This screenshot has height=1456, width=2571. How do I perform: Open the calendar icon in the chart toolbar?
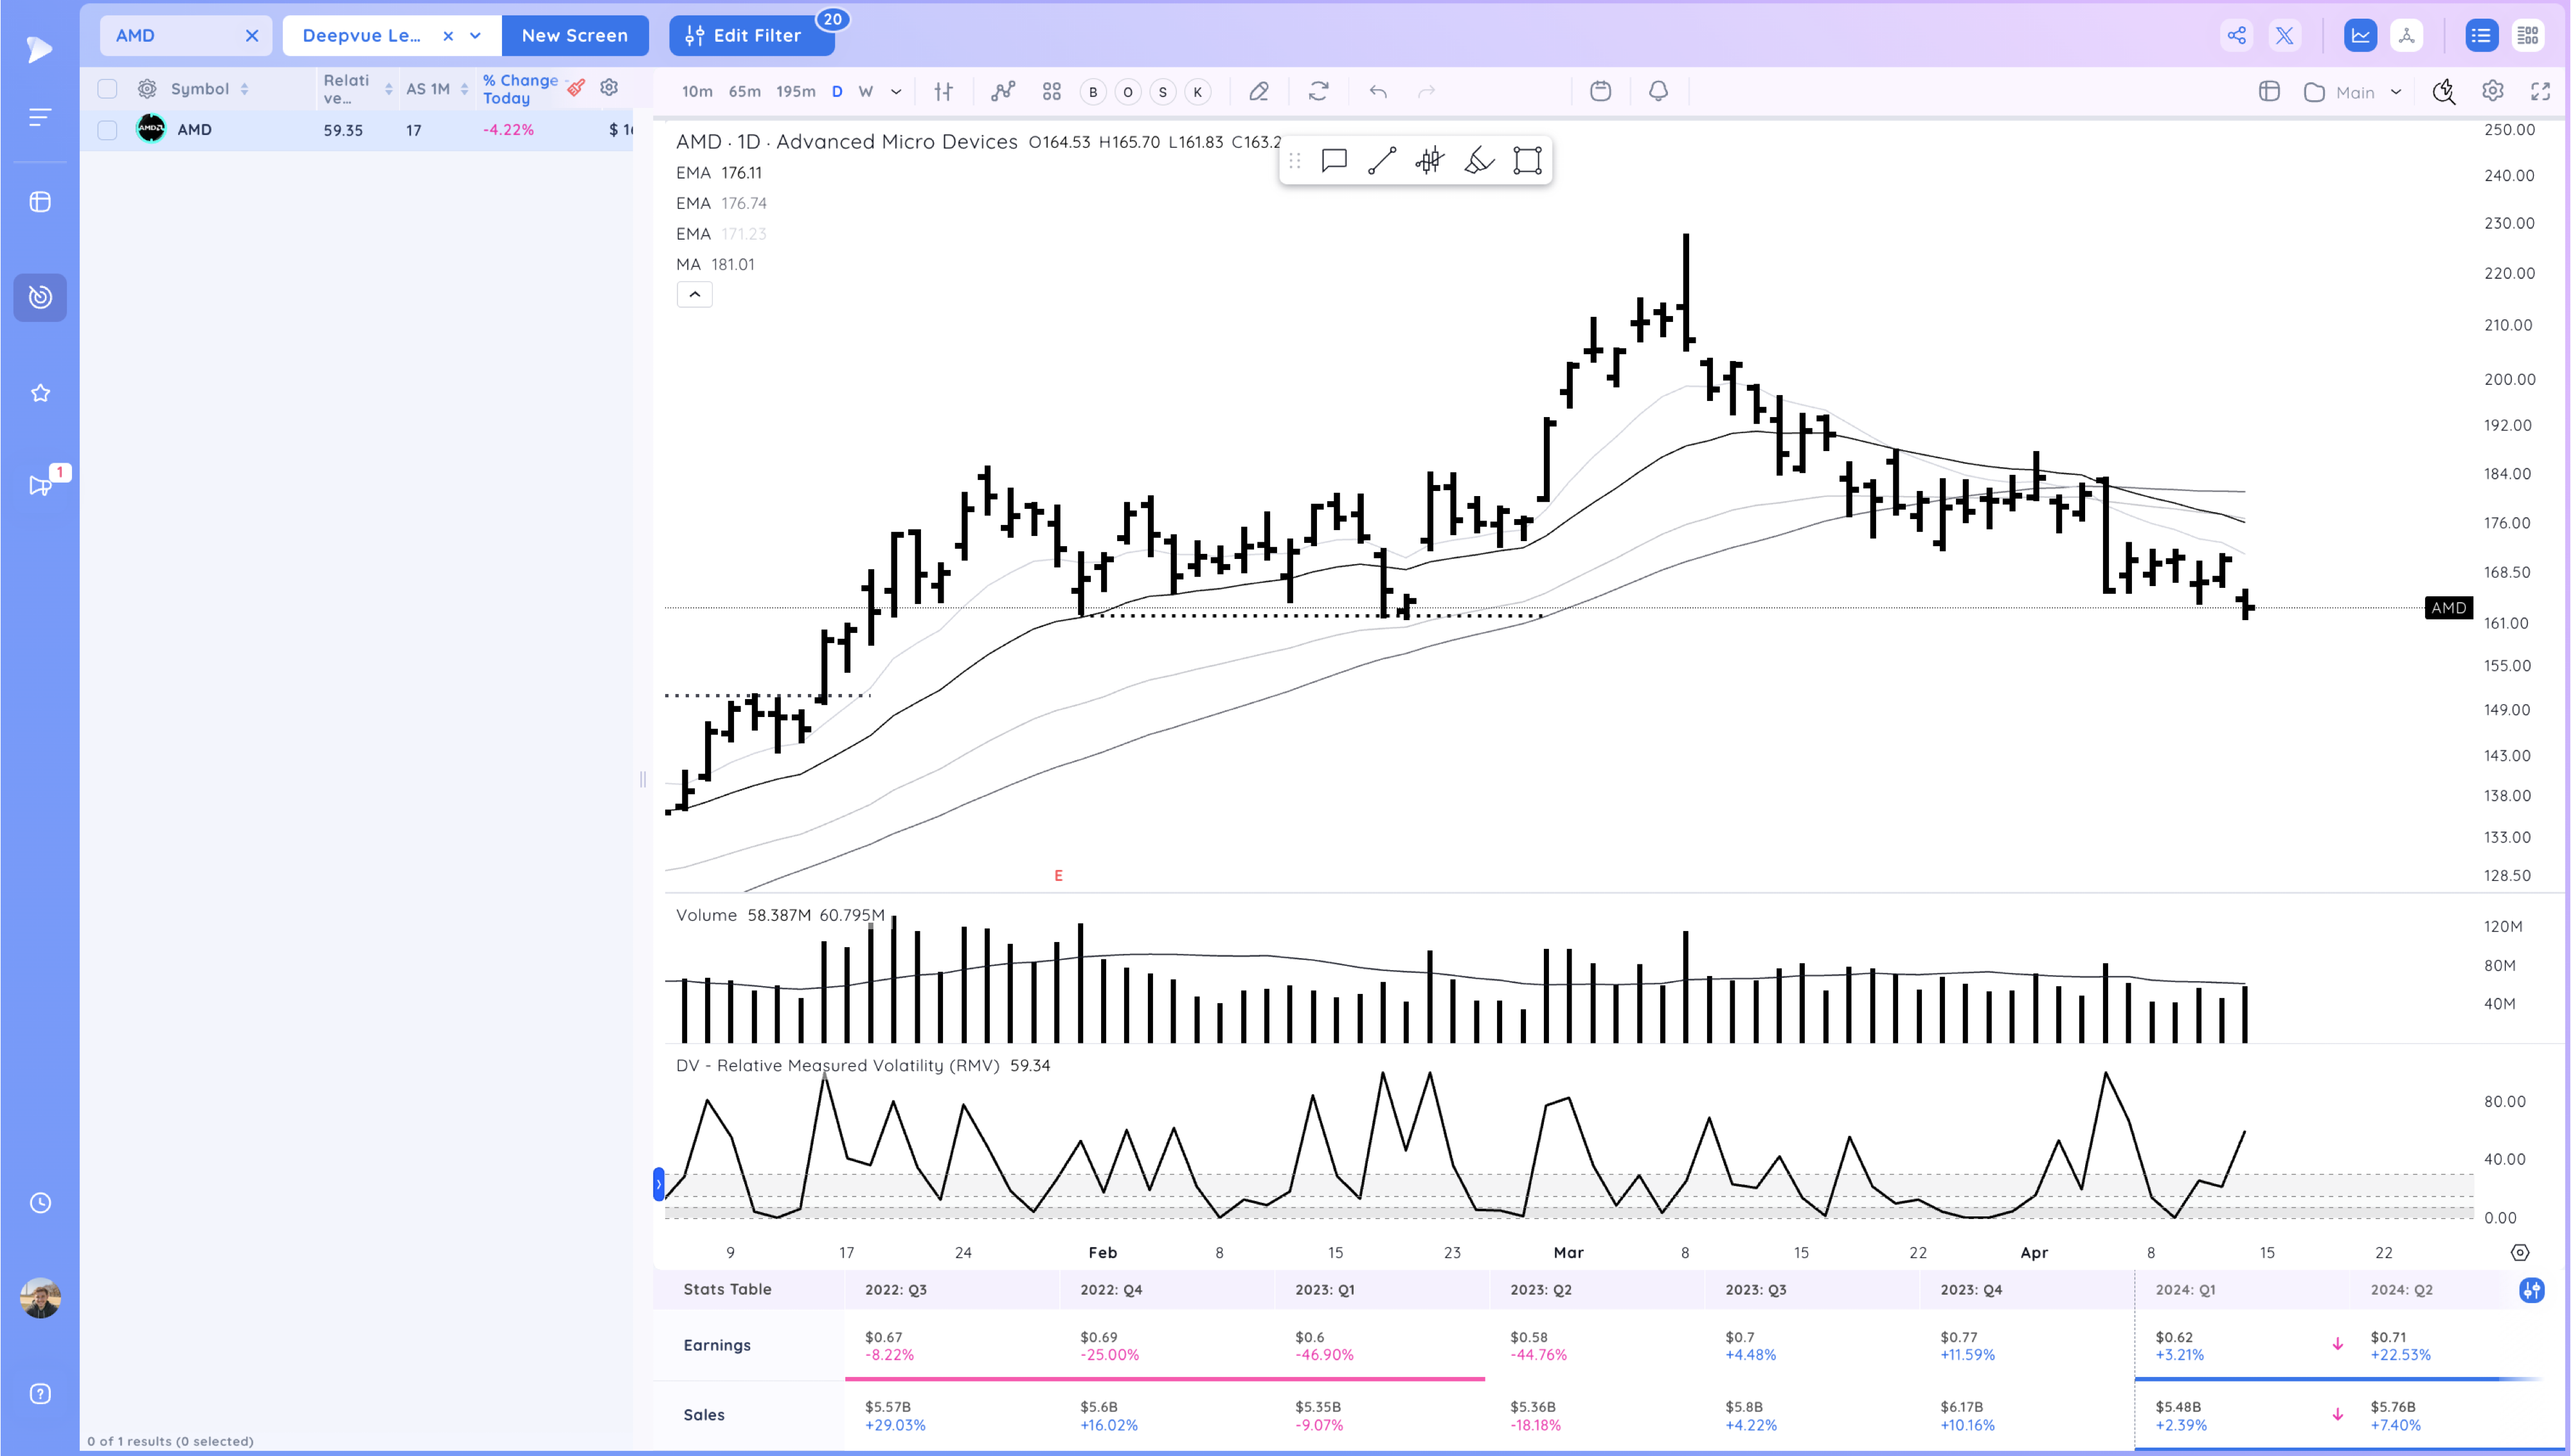(x=1600, y=92)
